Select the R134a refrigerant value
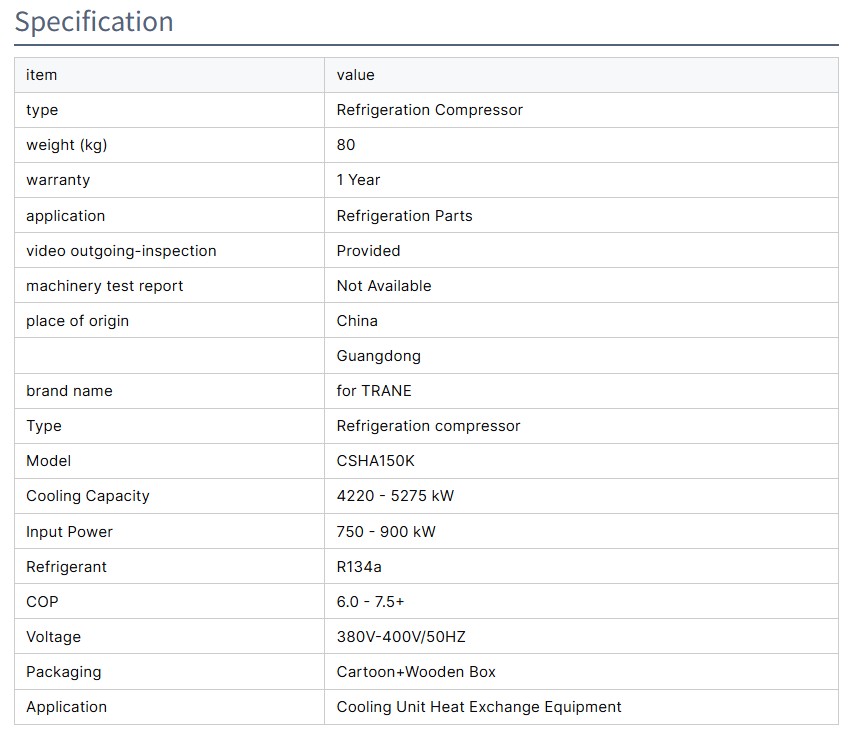Screen dimensions: 858x744 (359, 567)
